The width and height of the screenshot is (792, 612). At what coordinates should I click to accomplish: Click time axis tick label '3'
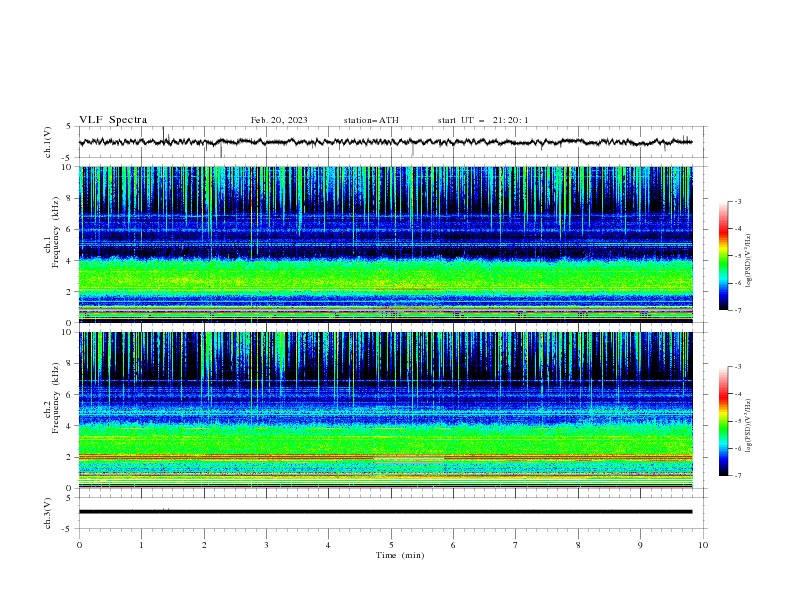coord(266,545)
